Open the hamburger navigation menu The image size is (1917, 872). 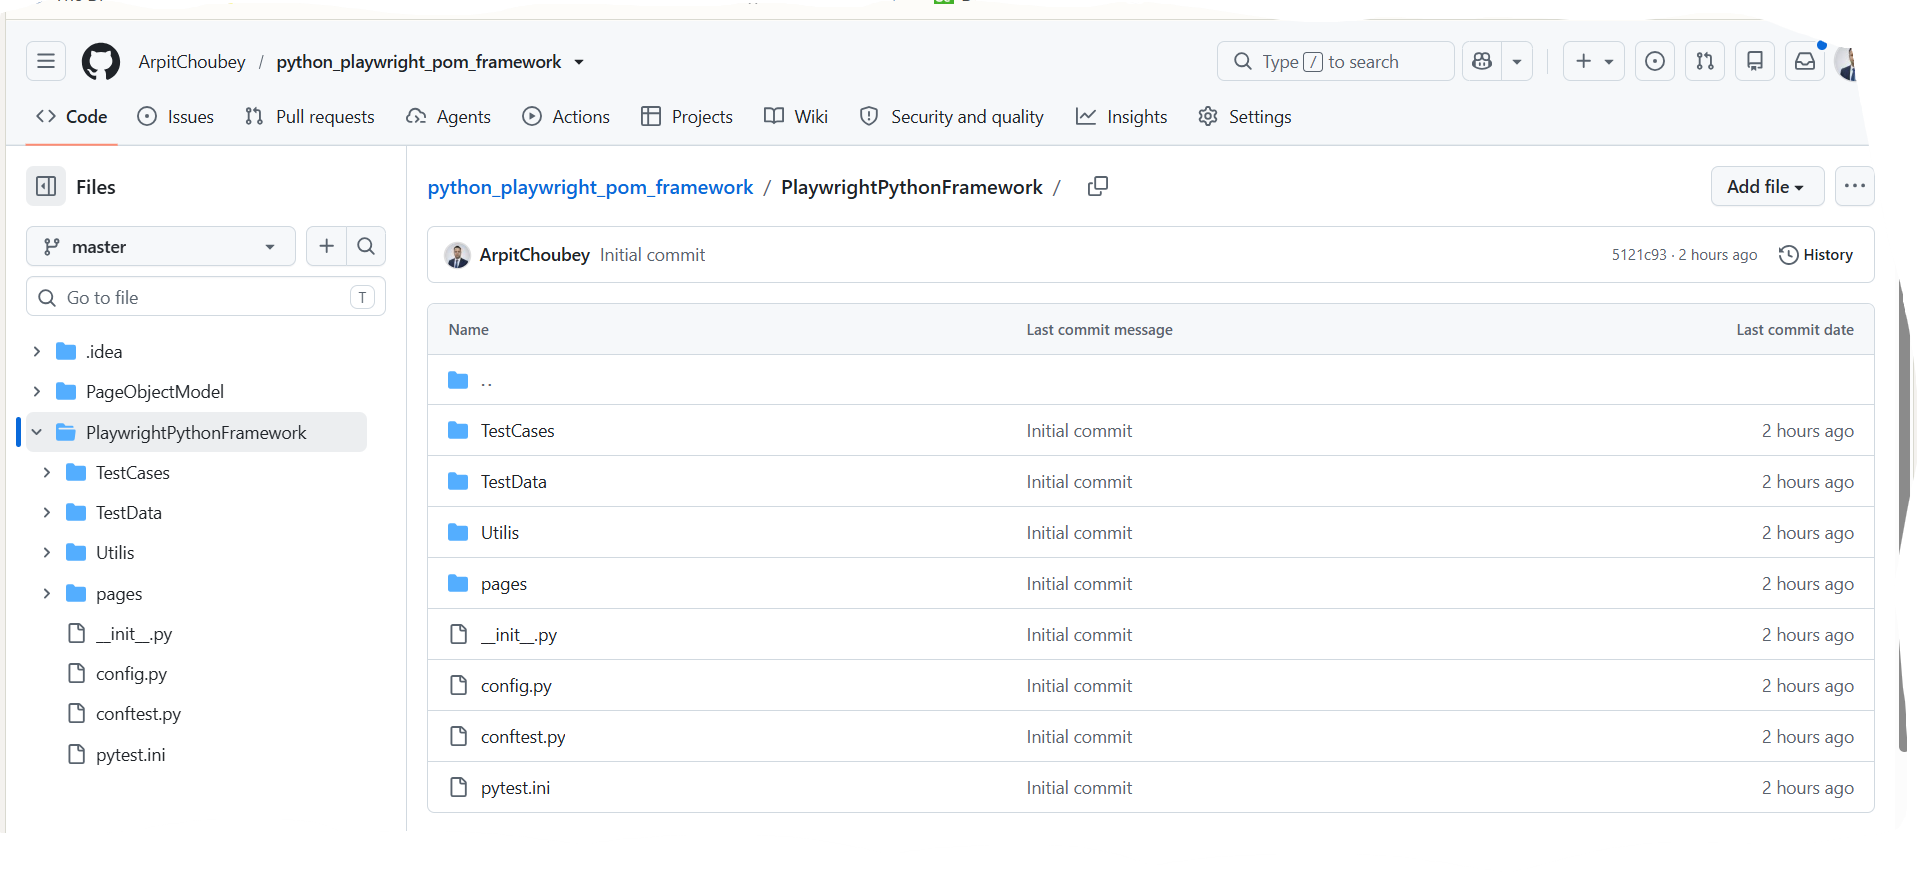pyautogui.click(x=46, y=61)
